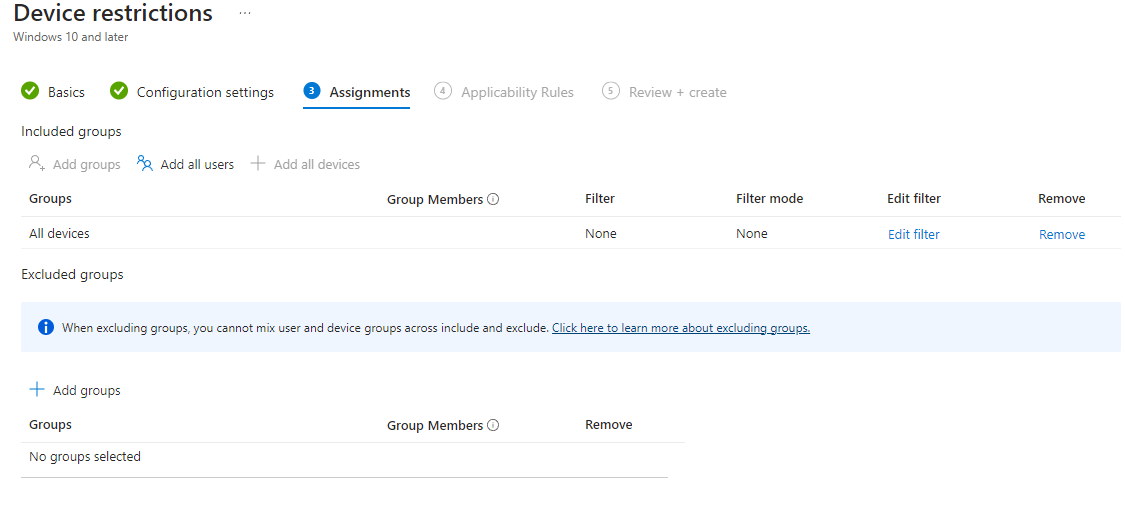Screen dimensions: 1125x519
Task: Click the All devices row text
Action: tap(59, 233)
